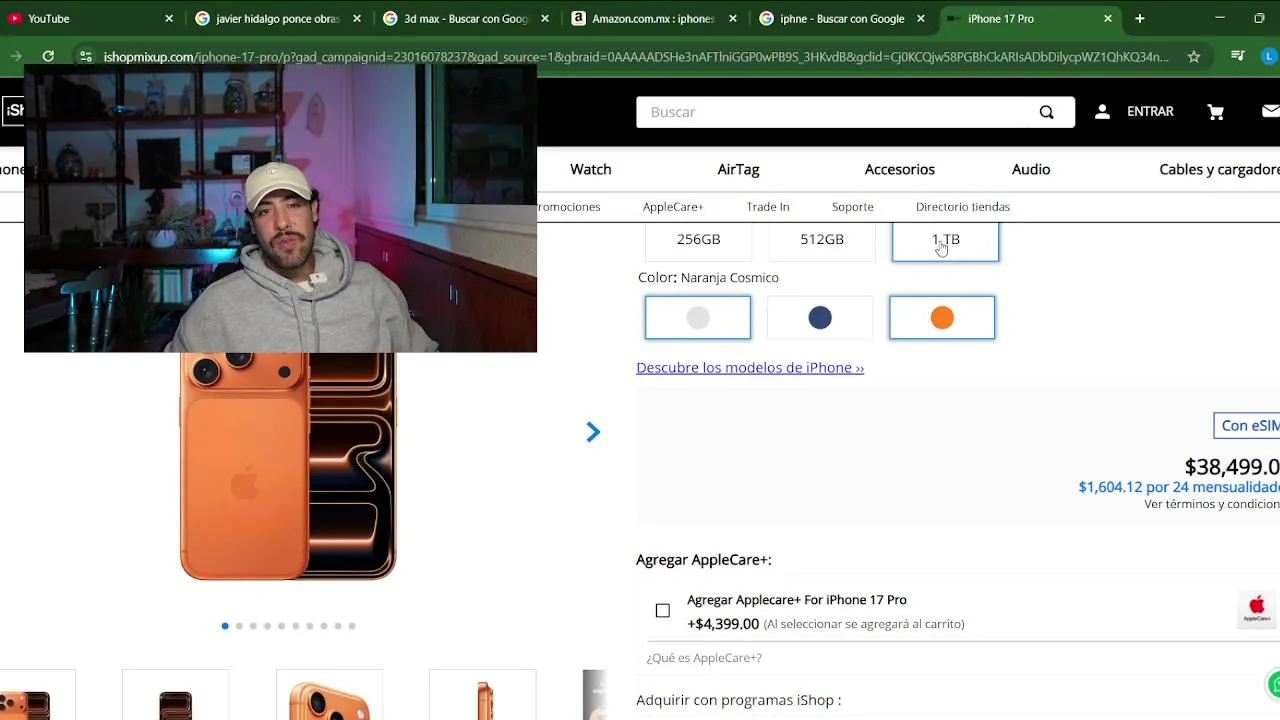The image size is (1280, 720).
Task: Restore down the browser window
Action: [1259, 18]
